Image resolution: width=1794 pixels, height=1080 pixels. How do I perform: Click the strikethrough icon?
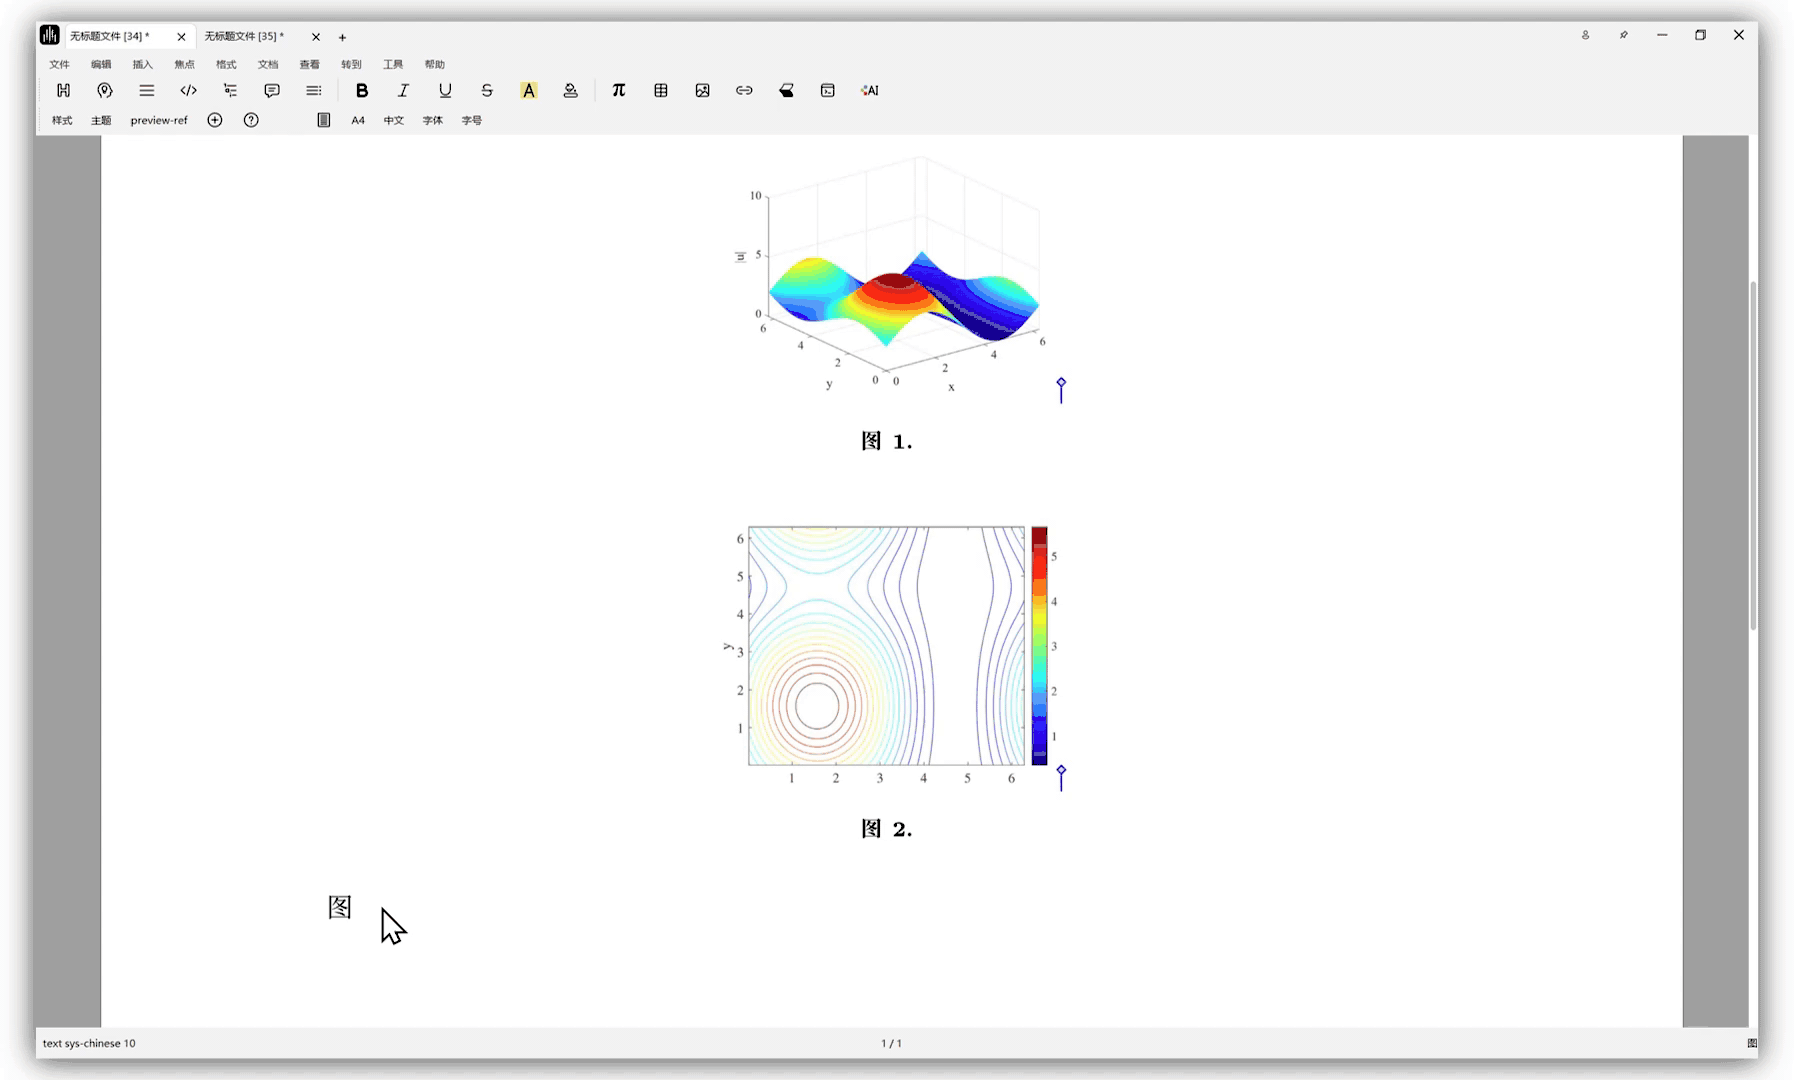point(487,90)
